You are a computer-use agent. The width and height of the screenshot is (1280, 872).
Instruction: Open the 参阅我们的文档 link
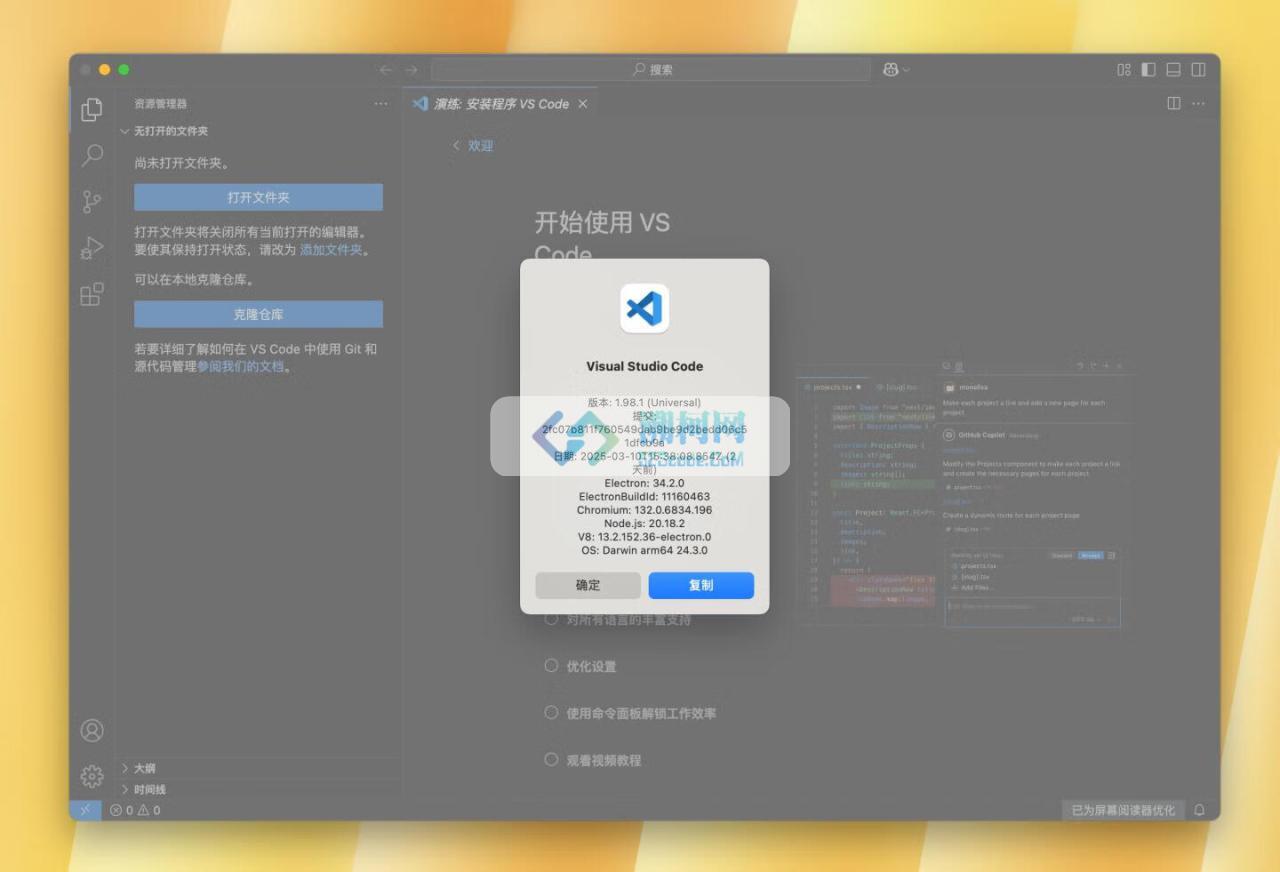240,367
